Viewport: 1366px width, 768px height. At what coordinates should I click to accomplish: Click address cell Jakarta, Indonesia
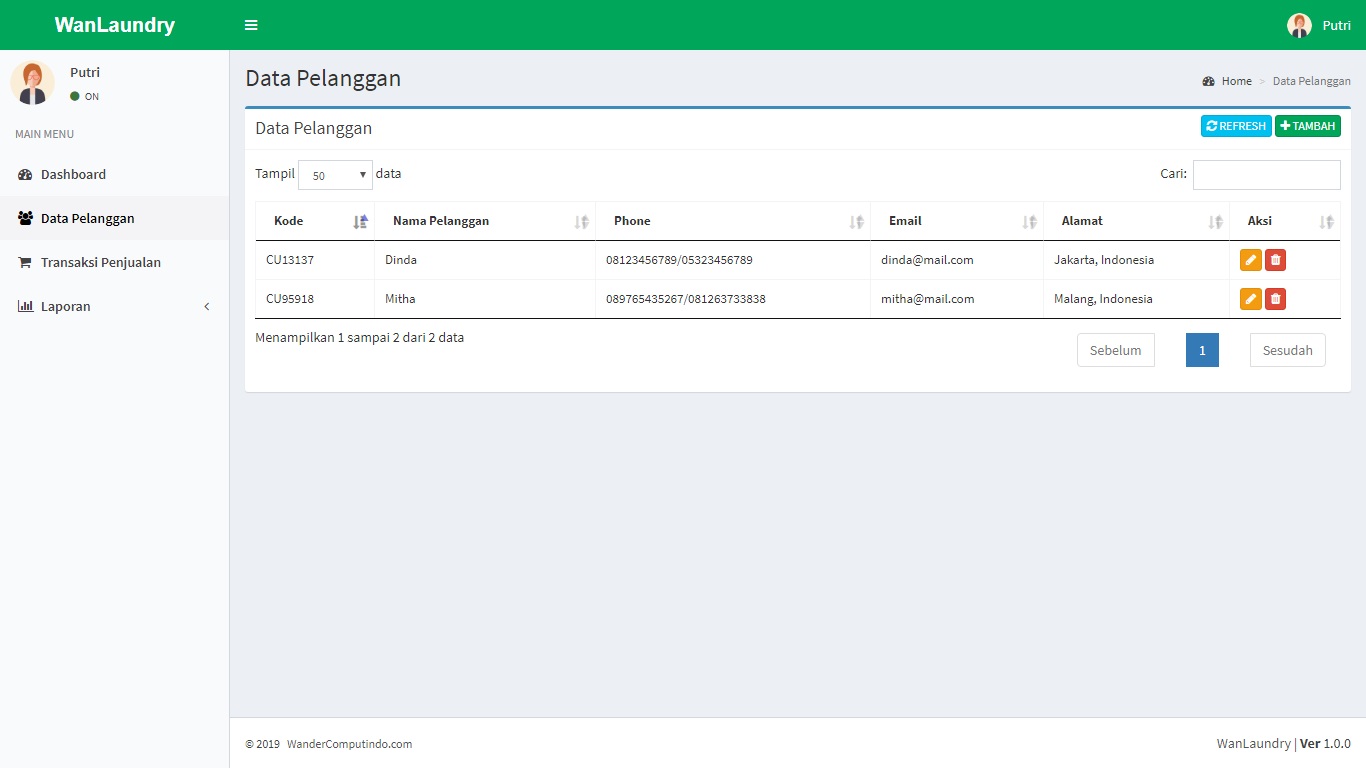(1104, 260)
